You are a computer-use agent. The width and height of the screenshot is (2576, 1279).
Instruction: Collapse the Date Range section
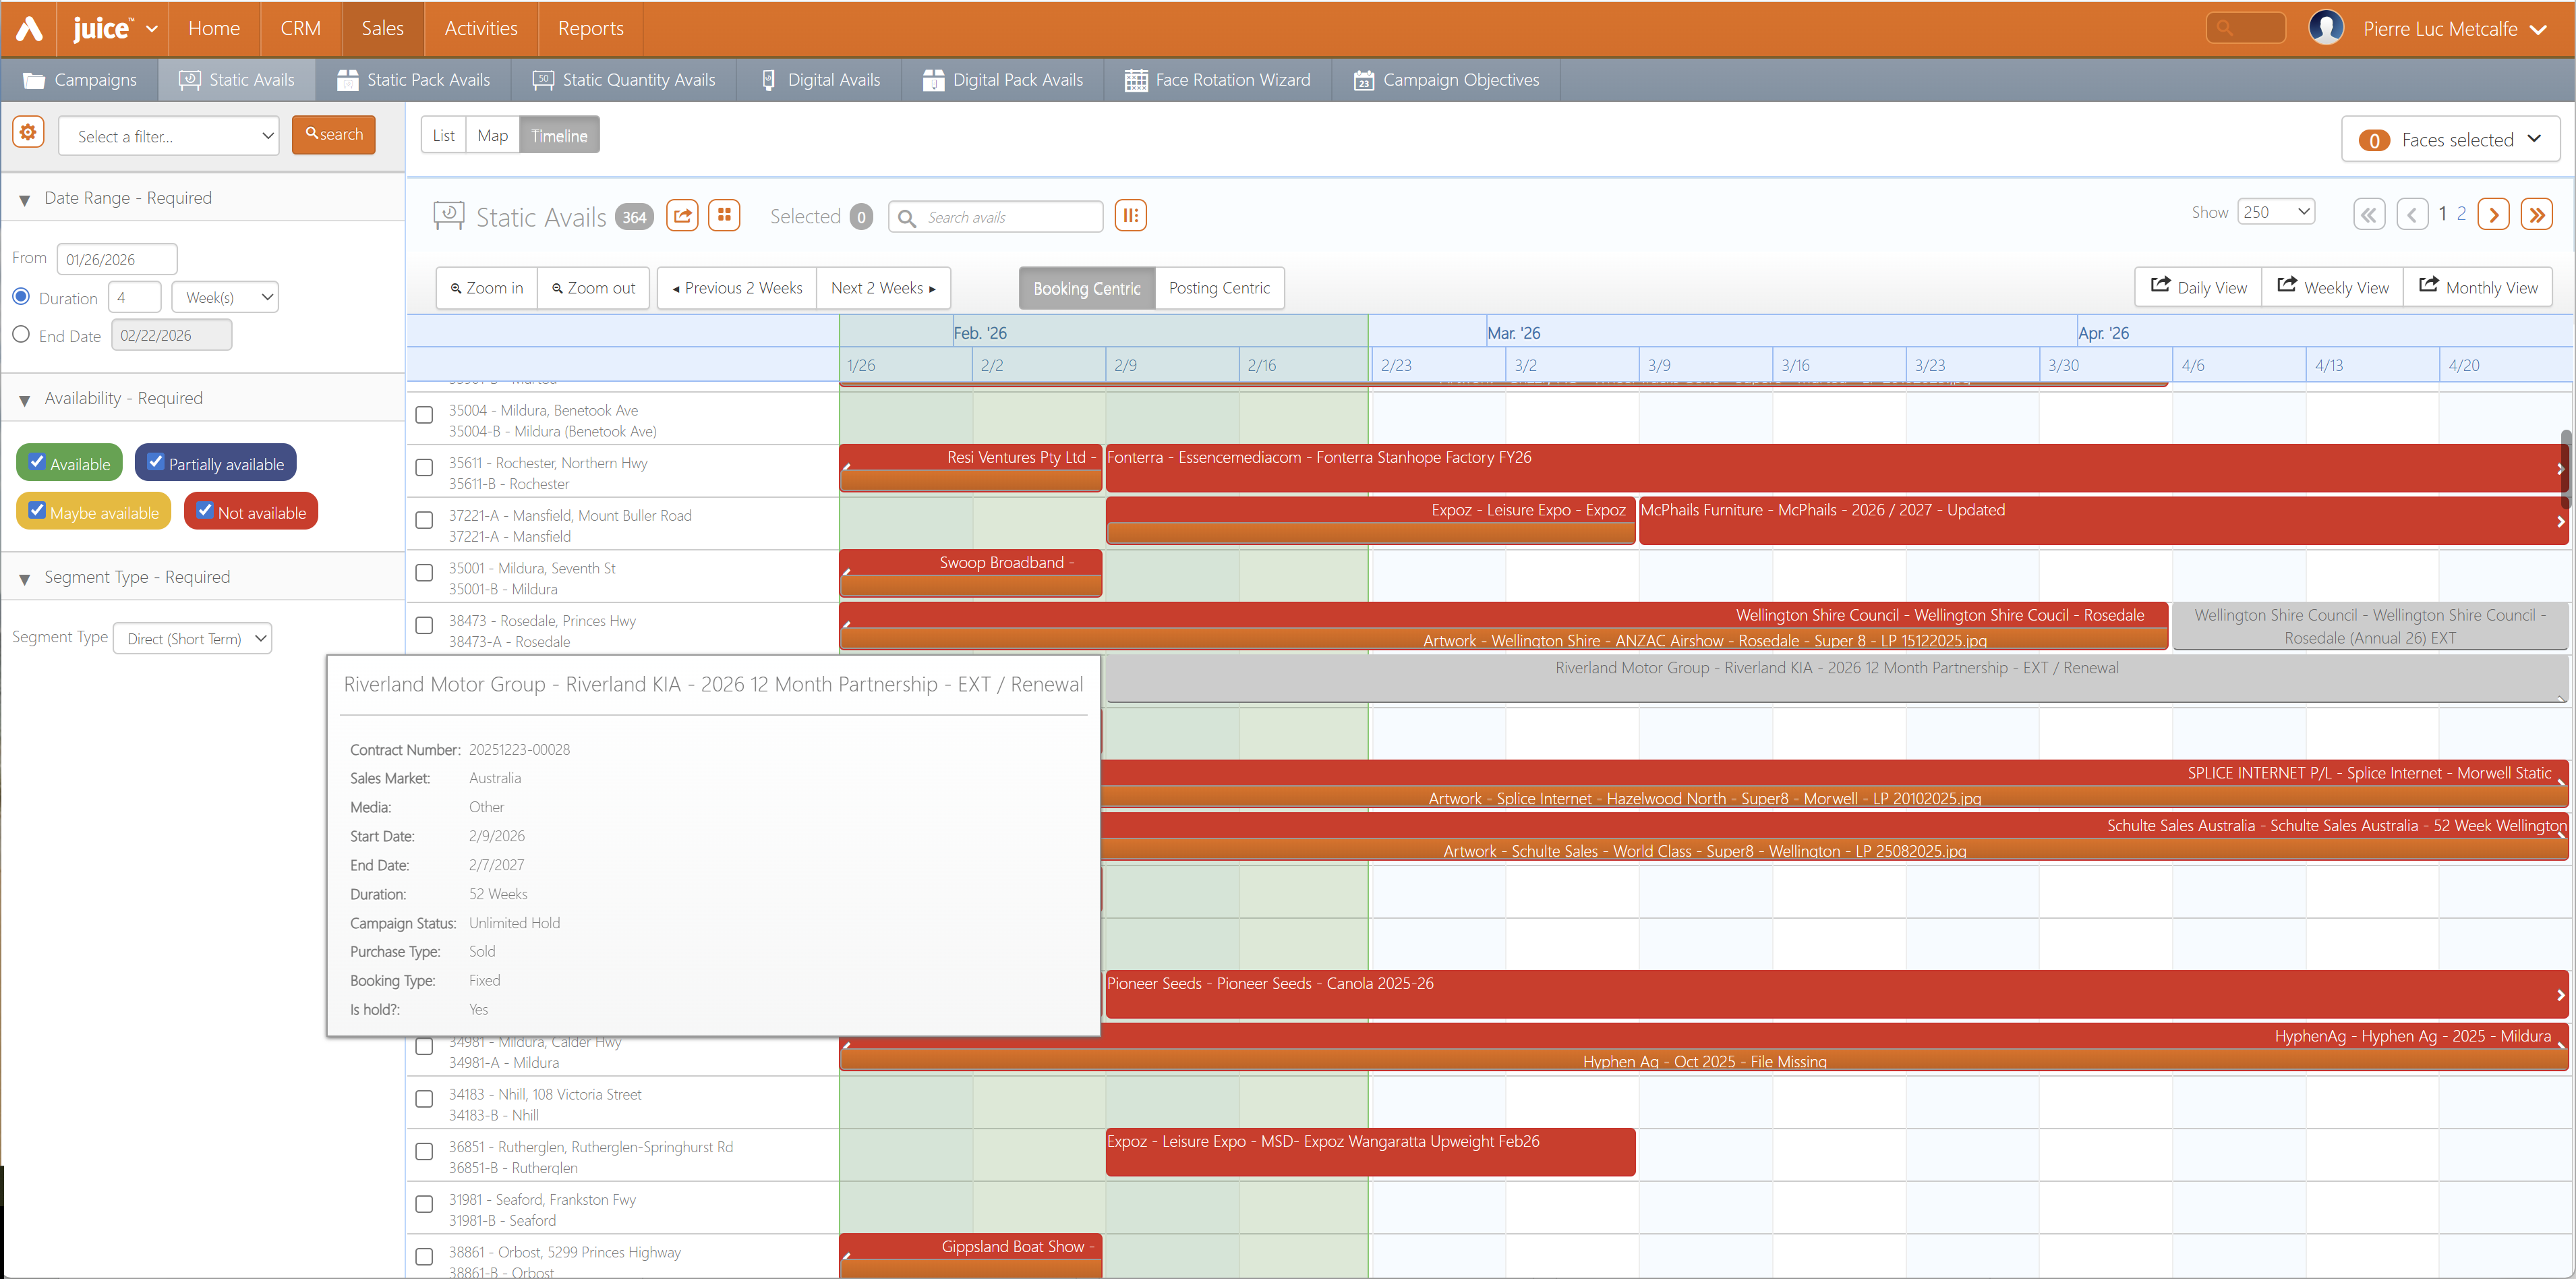[24, 199]
